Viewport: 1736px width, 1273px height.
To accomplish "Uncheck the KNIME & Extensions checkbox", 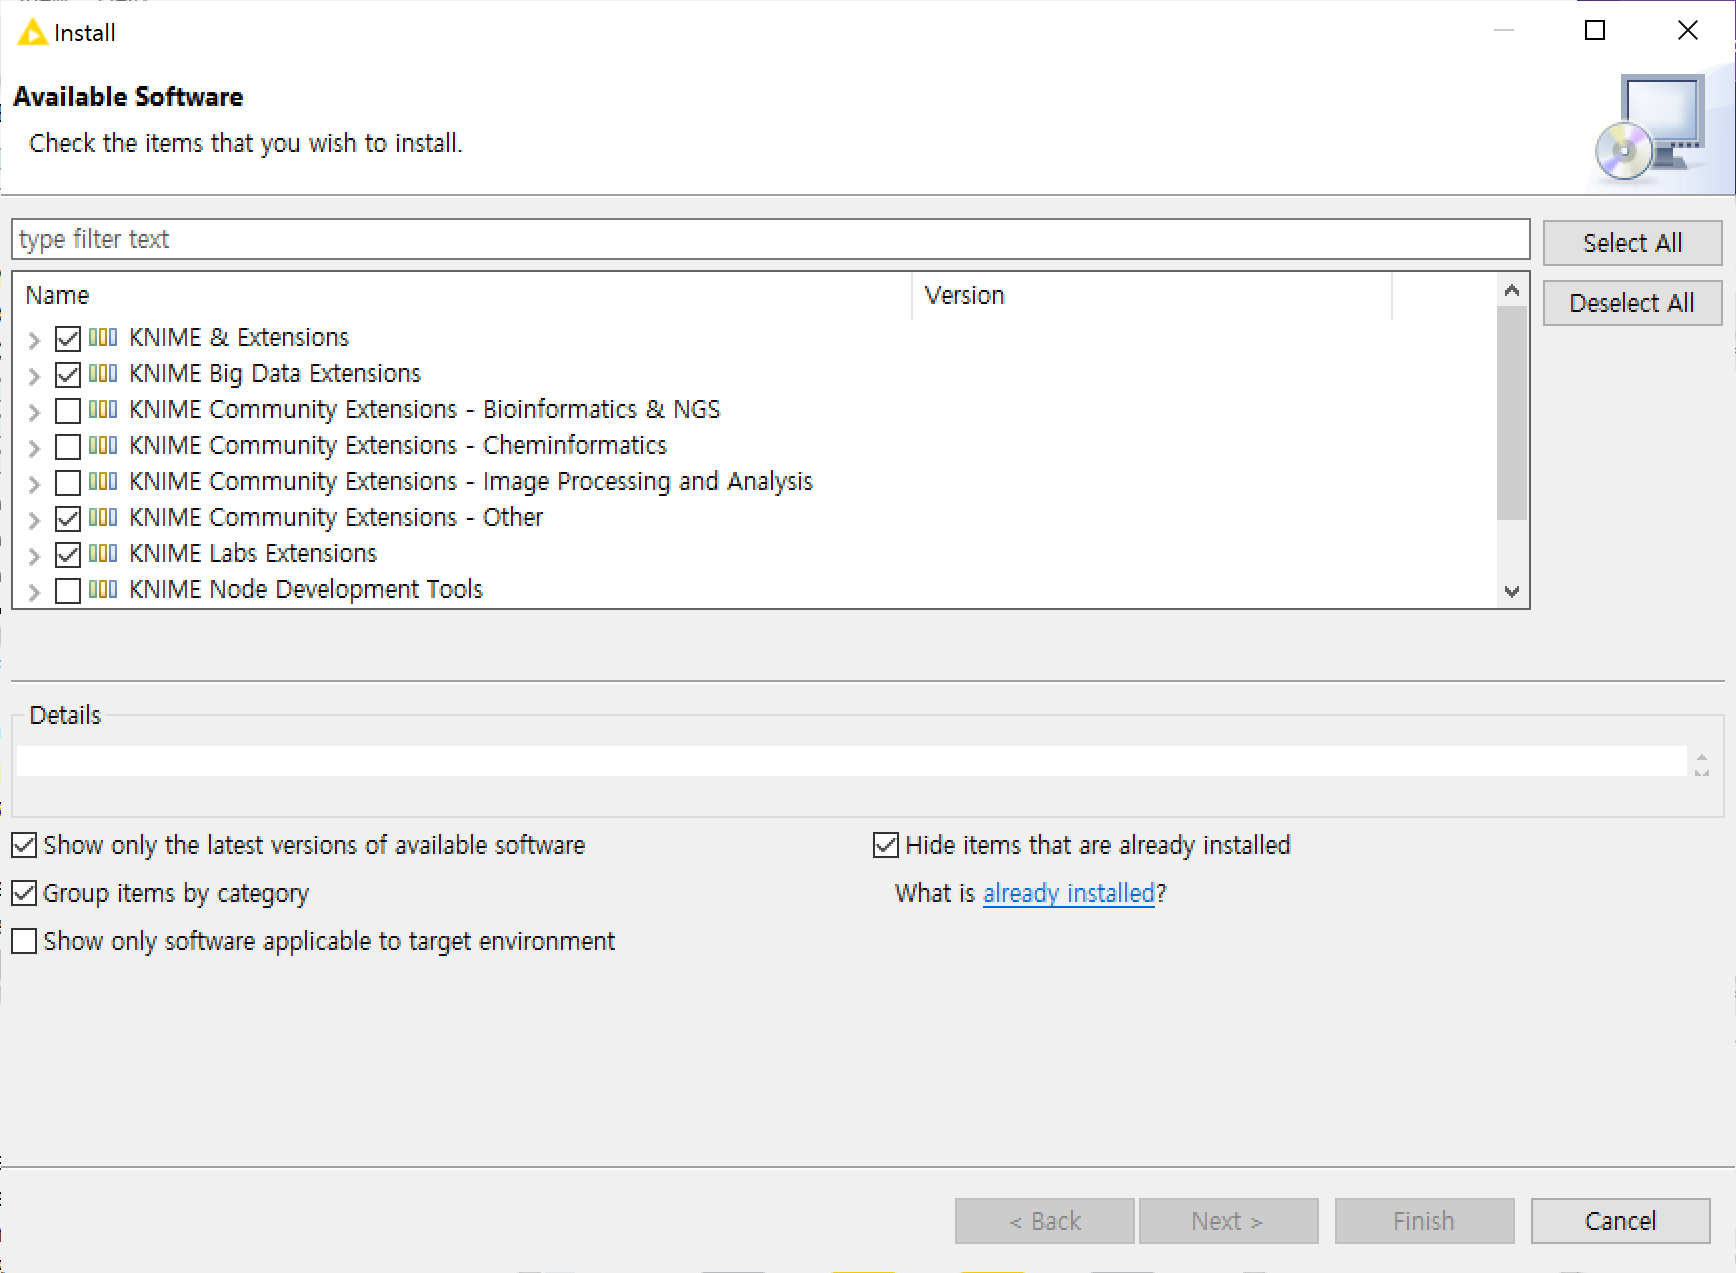I will 68,339.
